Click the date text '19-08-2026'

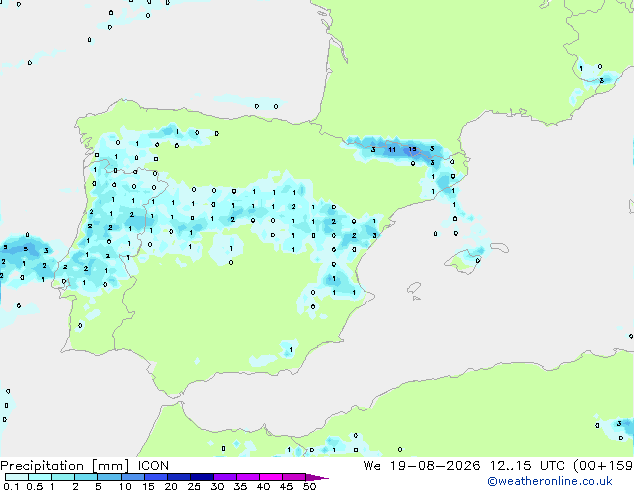[435, 466]
